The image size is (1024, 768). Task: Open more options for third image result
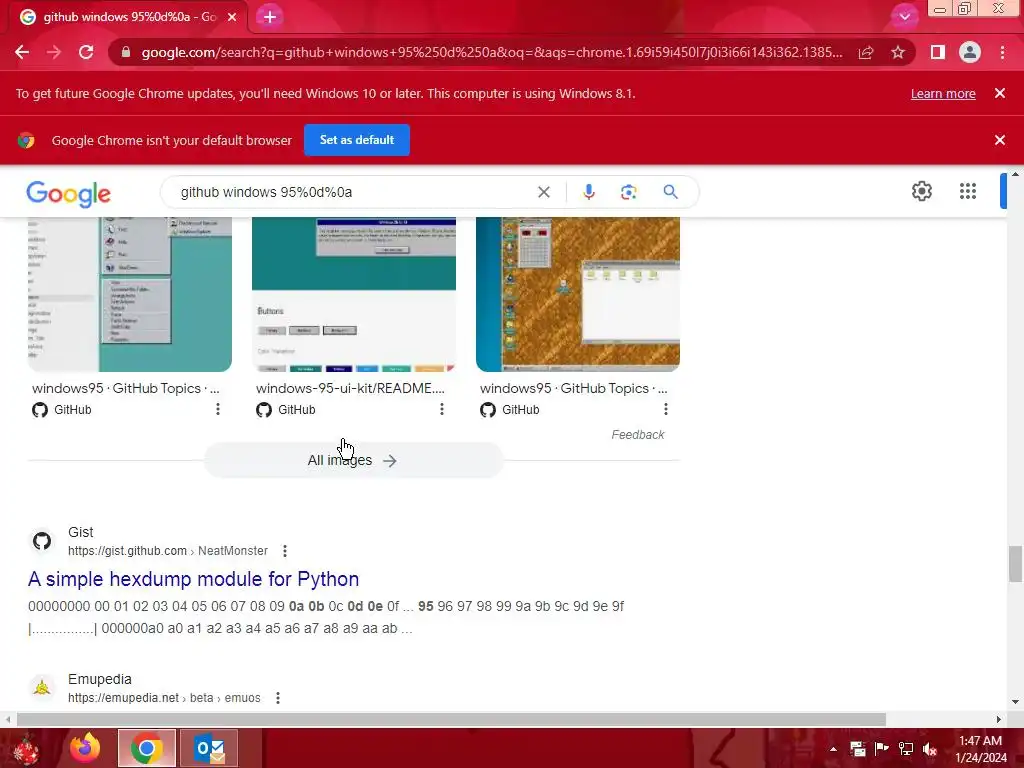click(x=665, y=409)
